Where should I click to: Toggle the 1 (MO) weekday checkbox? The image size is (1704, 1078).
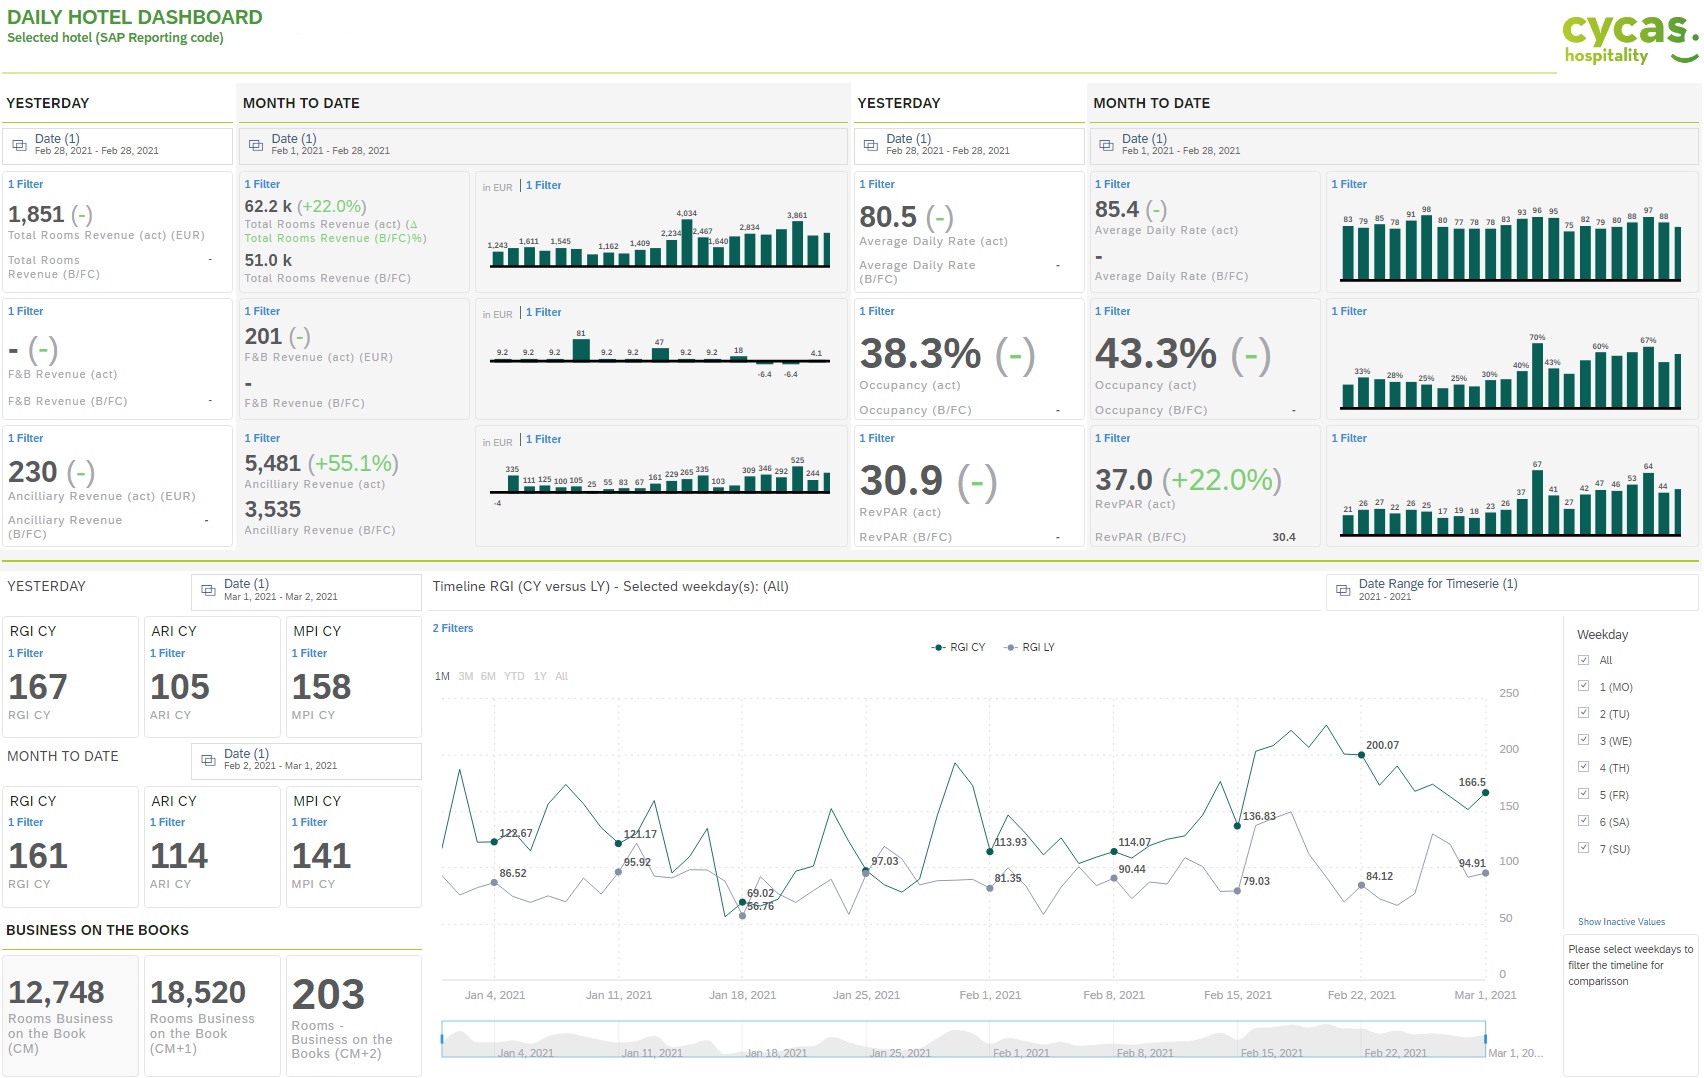click(1583, 687)
